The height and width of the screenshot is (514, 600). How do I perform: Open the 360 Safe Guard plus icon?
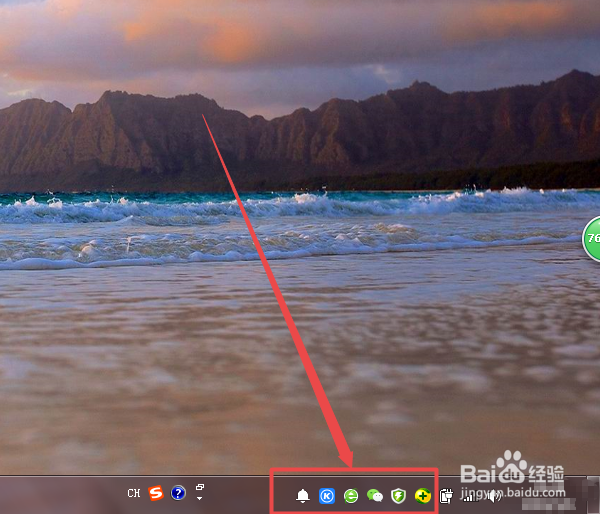pos(422,496)
